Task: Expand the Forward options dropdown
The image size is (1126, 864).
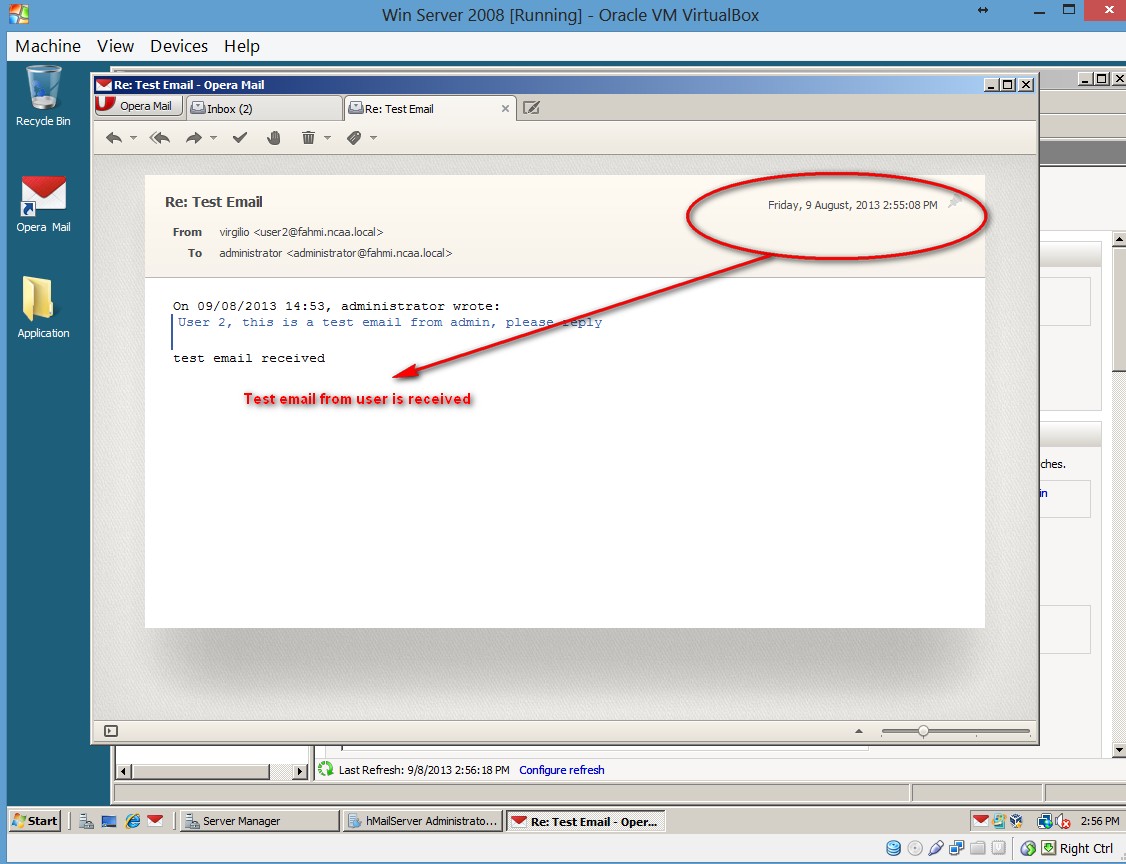Action: tap(212, 137)
